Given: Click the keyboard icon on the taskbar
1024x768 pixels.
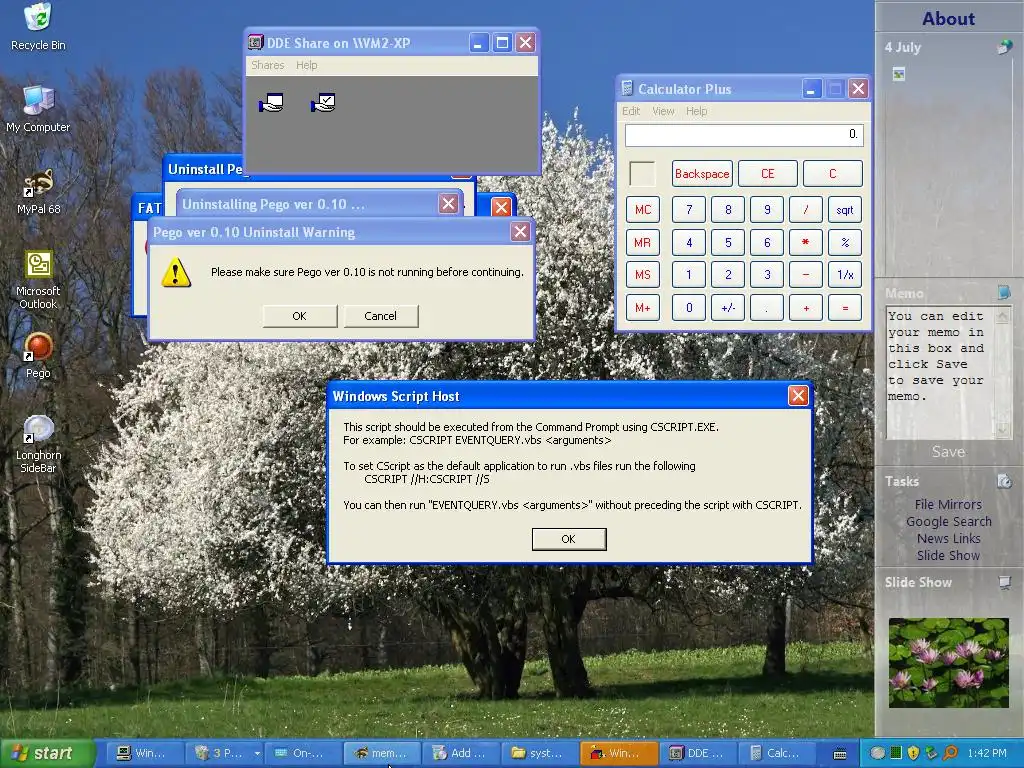Looking at the screenshot, I should pyautogui.click(x=840, y=754).
